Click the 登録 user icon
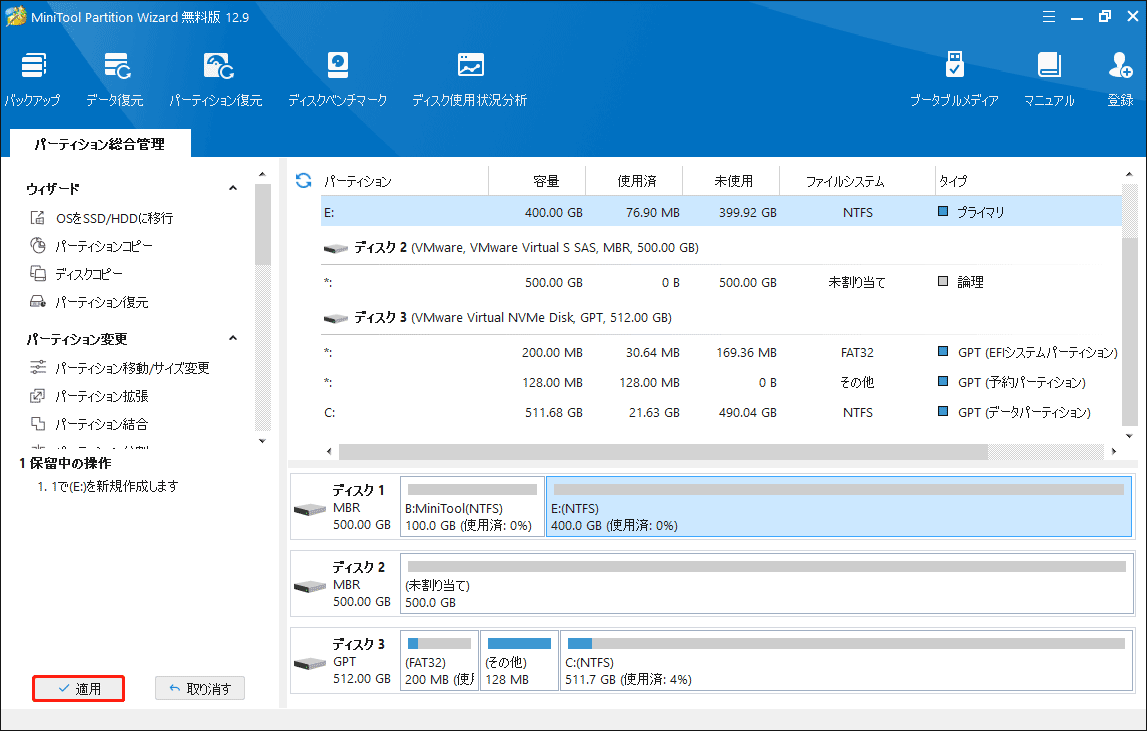Image resolution: width=1147 pixels, height=731 pixels. pyautogui.click(x=1120, y=64)
